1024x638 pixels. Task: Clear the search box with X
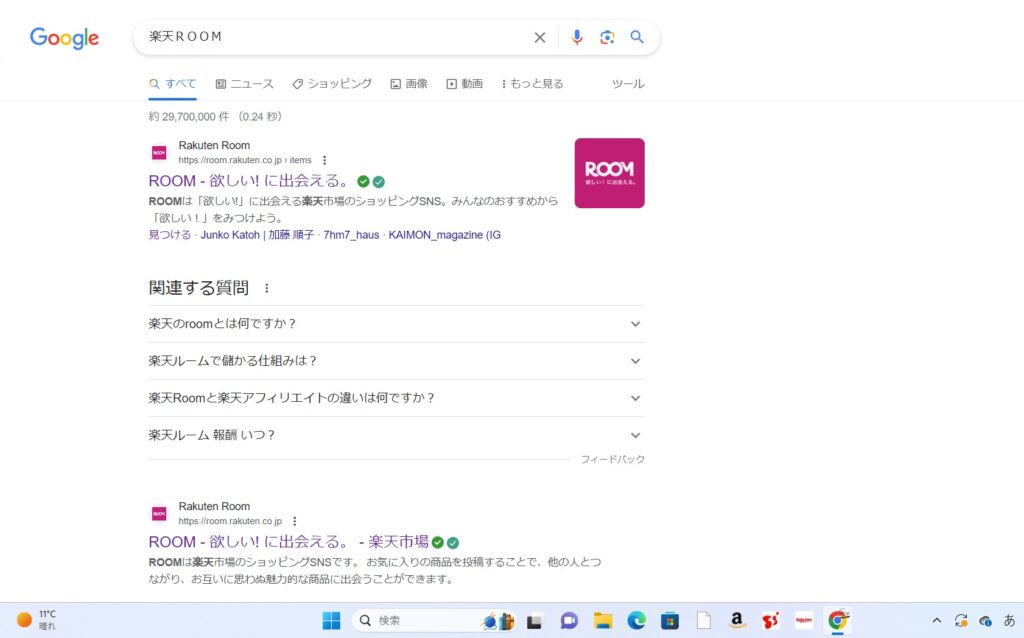540,37
